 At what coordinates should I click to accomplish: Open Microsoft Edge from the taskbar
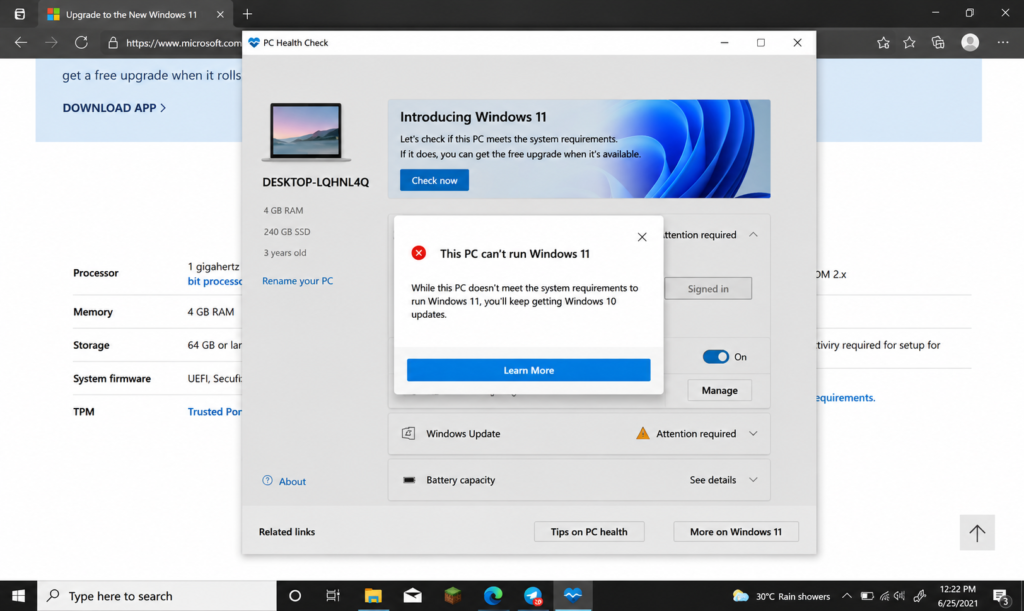point(492,596)
